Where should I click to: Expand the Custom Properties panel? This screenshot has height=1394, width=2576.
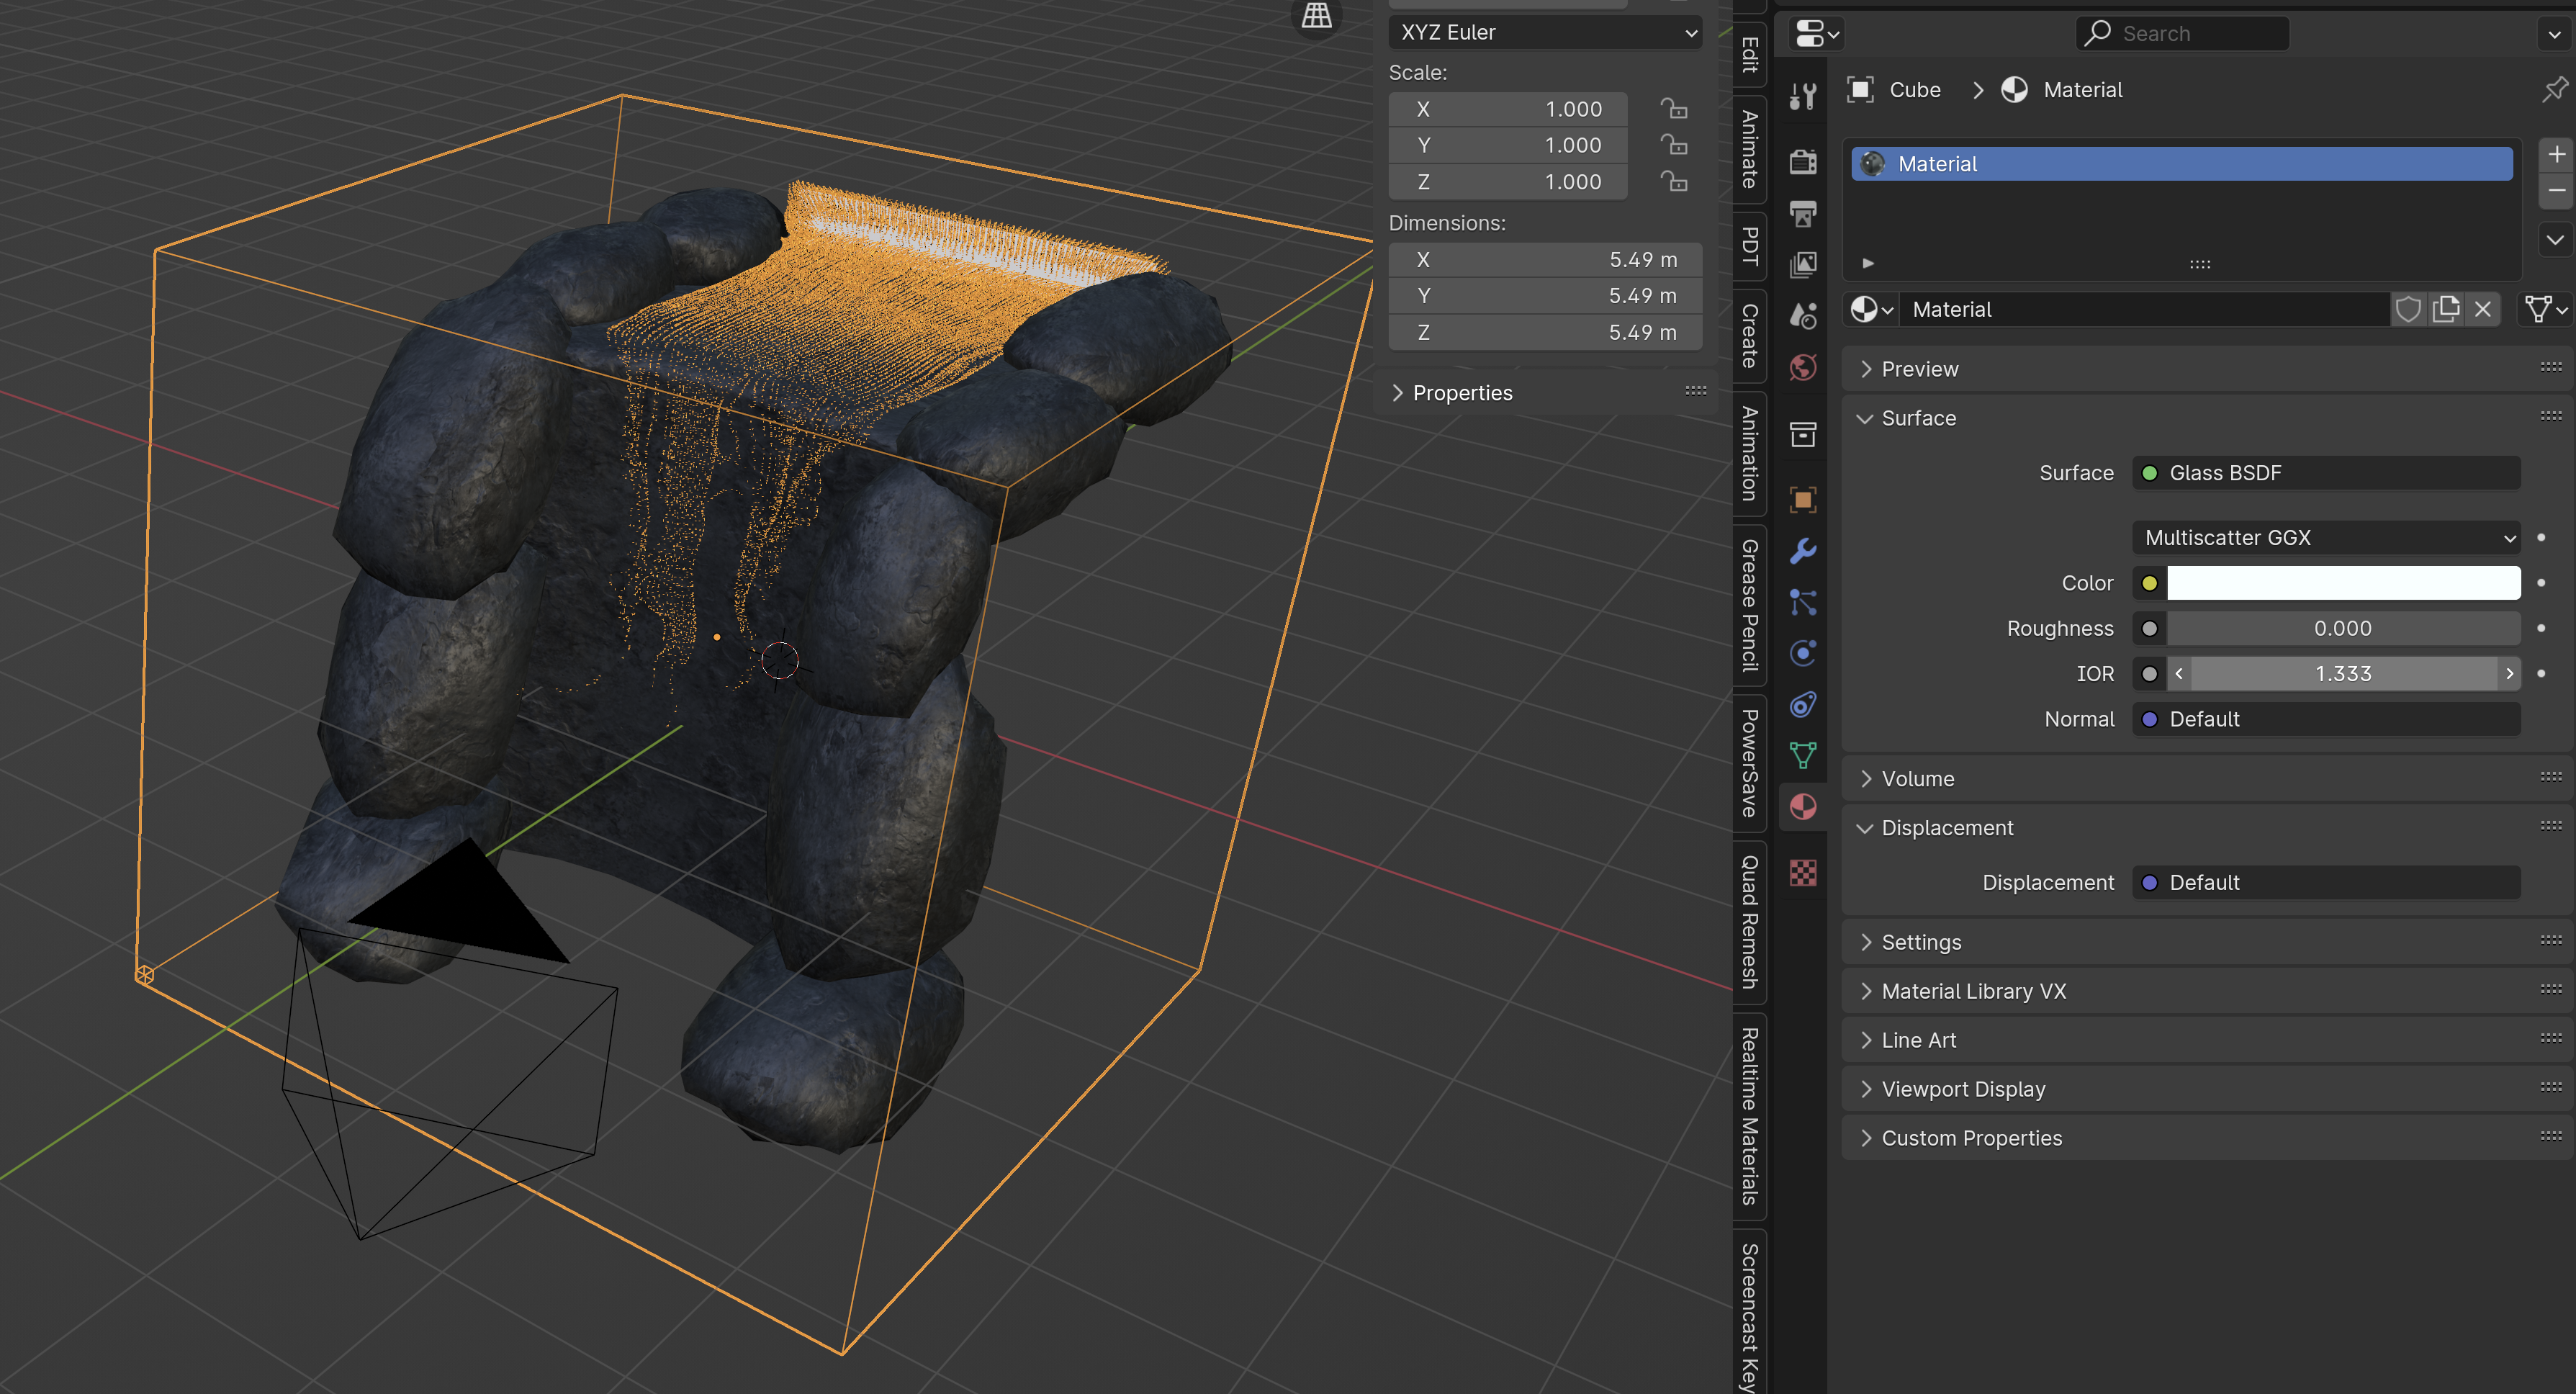2205,1138
